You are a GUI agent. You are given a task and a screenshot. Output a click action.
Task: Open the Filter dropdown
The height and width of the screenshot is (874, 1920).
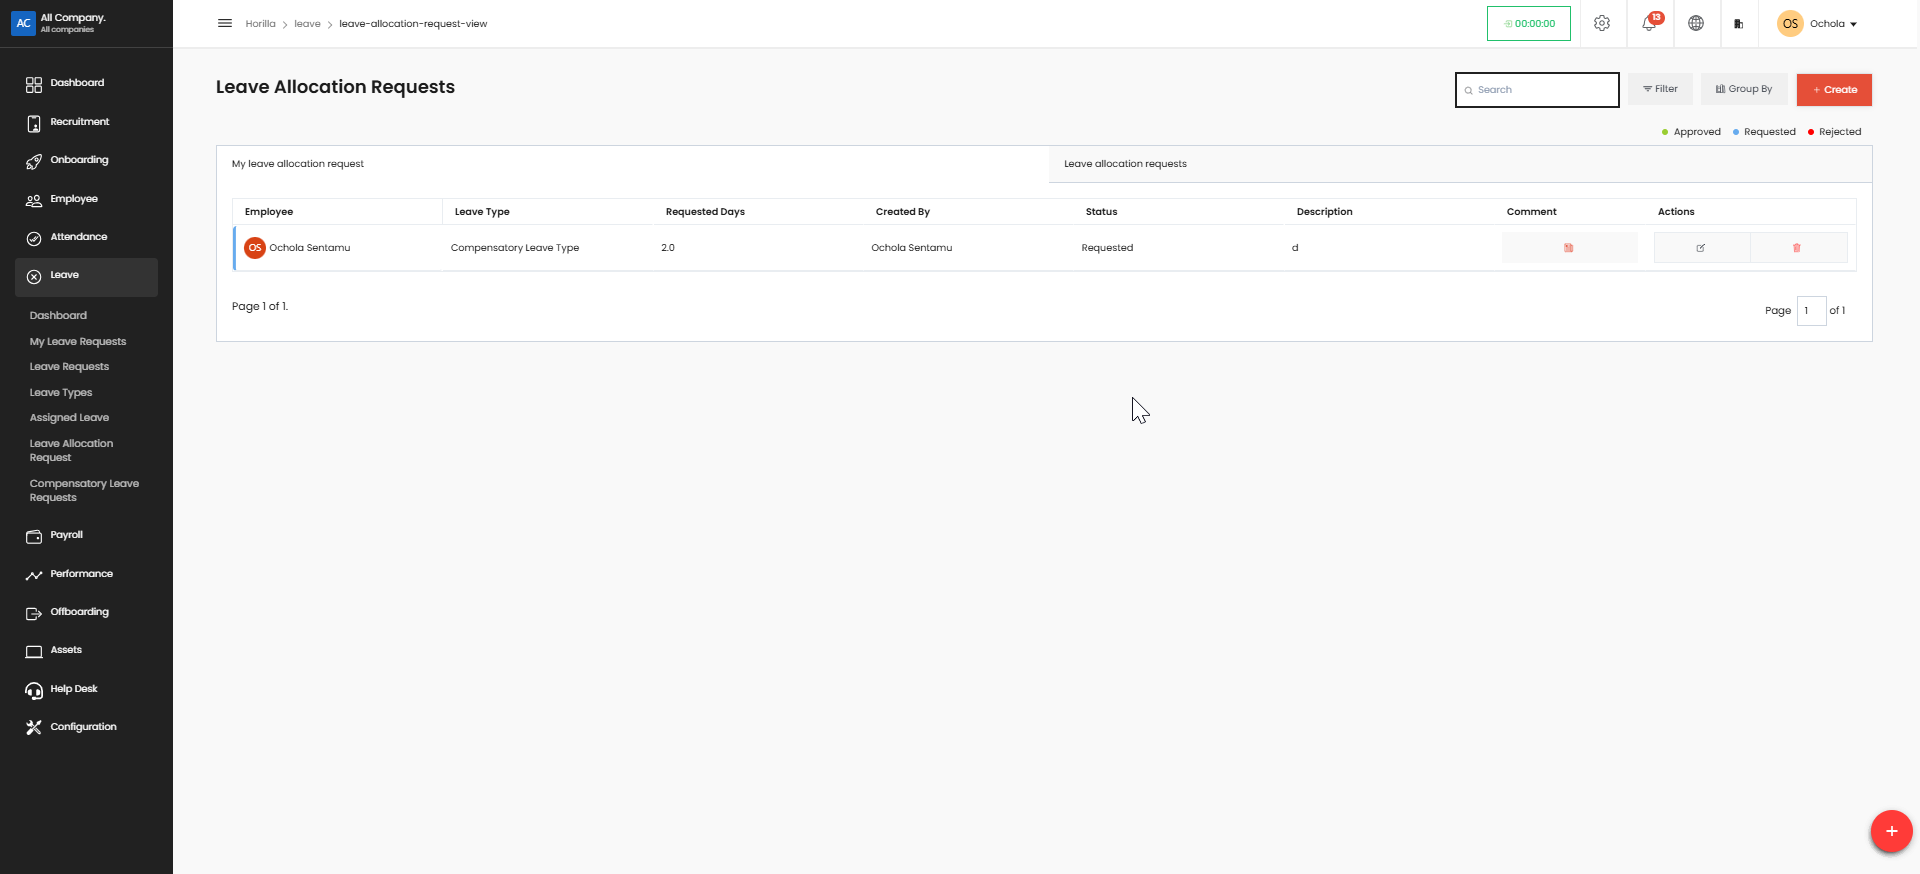pos(1660,89)
